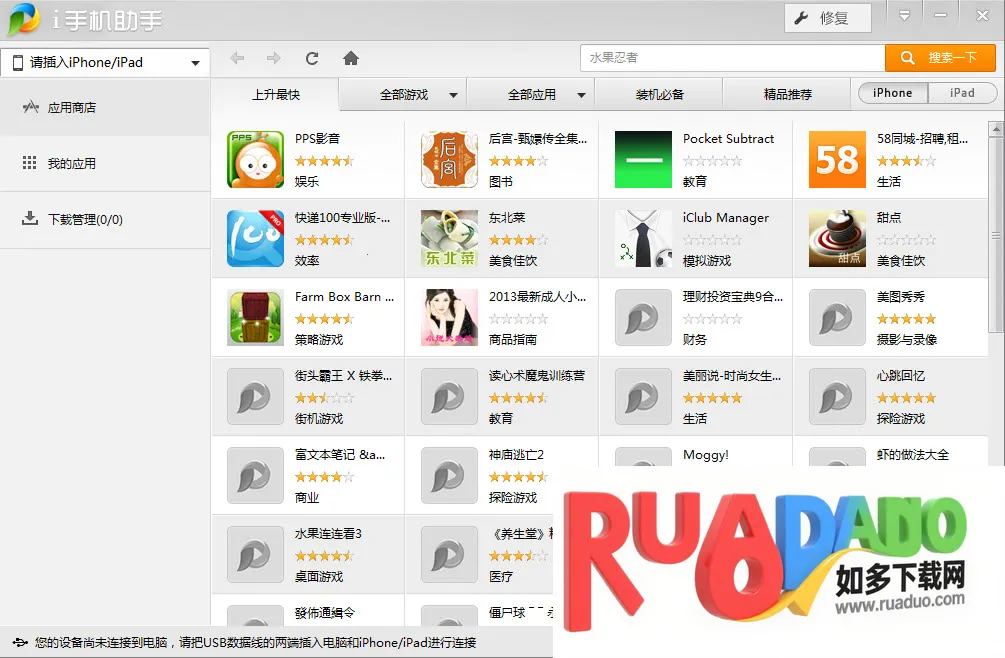Open the 58同城 app icon
Screen dimensions: 1005x658
click(x=837, y=160)
